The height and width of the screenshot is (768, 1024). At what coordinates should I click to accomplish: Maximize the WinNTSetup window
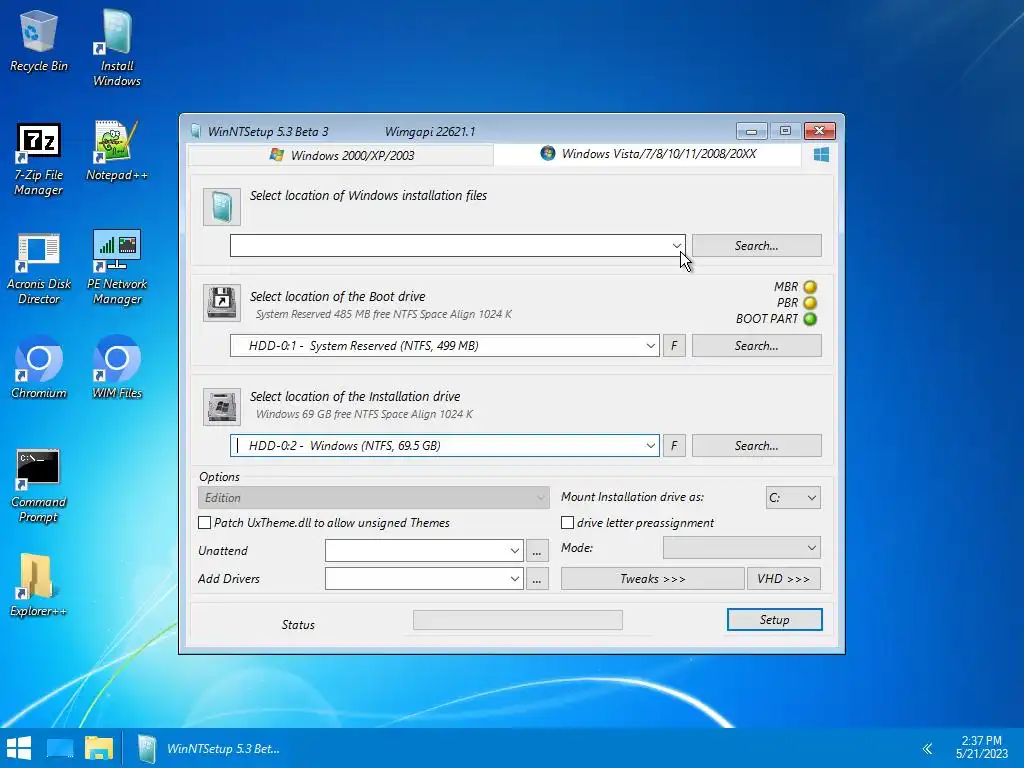(x=786, y=131)
